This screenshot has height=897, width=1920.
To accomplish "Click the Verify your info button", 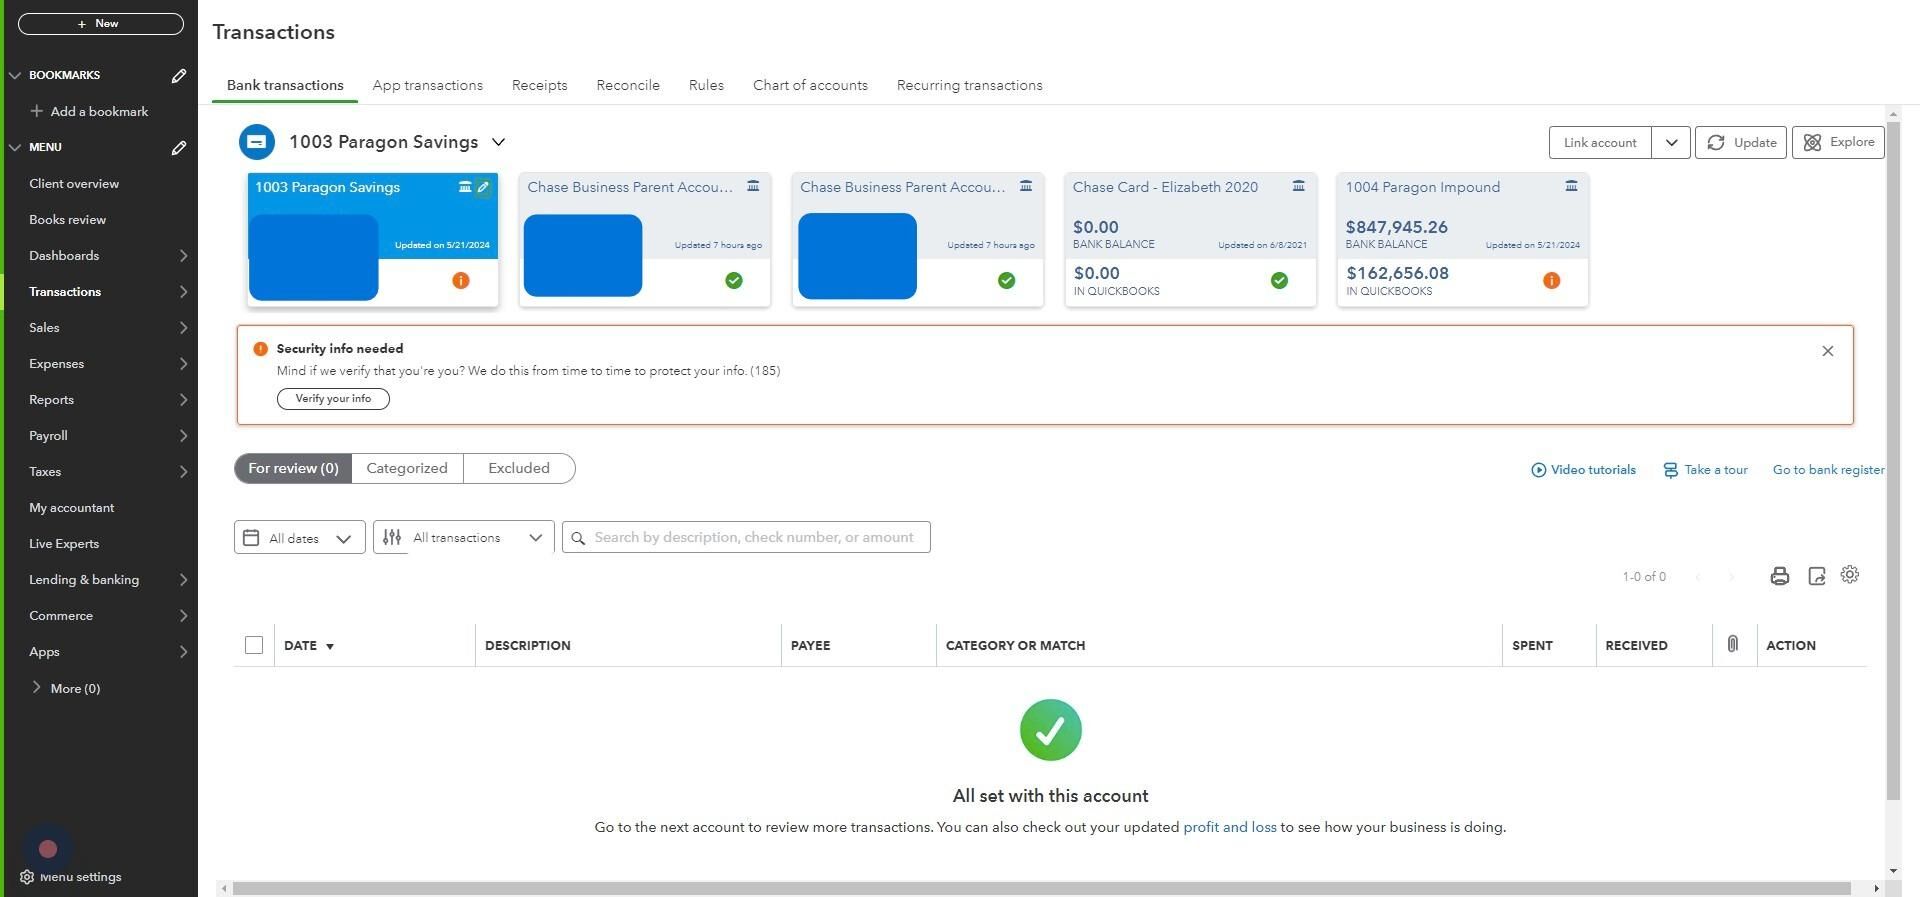I will point(333,399).
